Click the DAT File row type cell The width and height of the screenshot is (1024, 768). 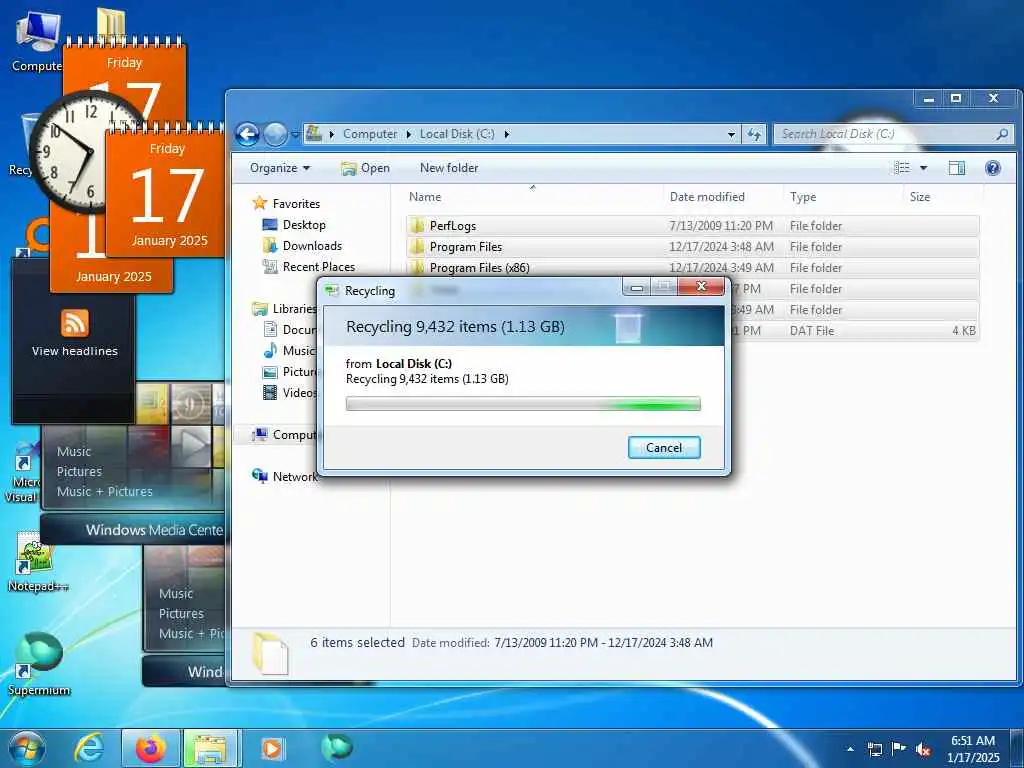pyautogui.click(x=812, y=330)
